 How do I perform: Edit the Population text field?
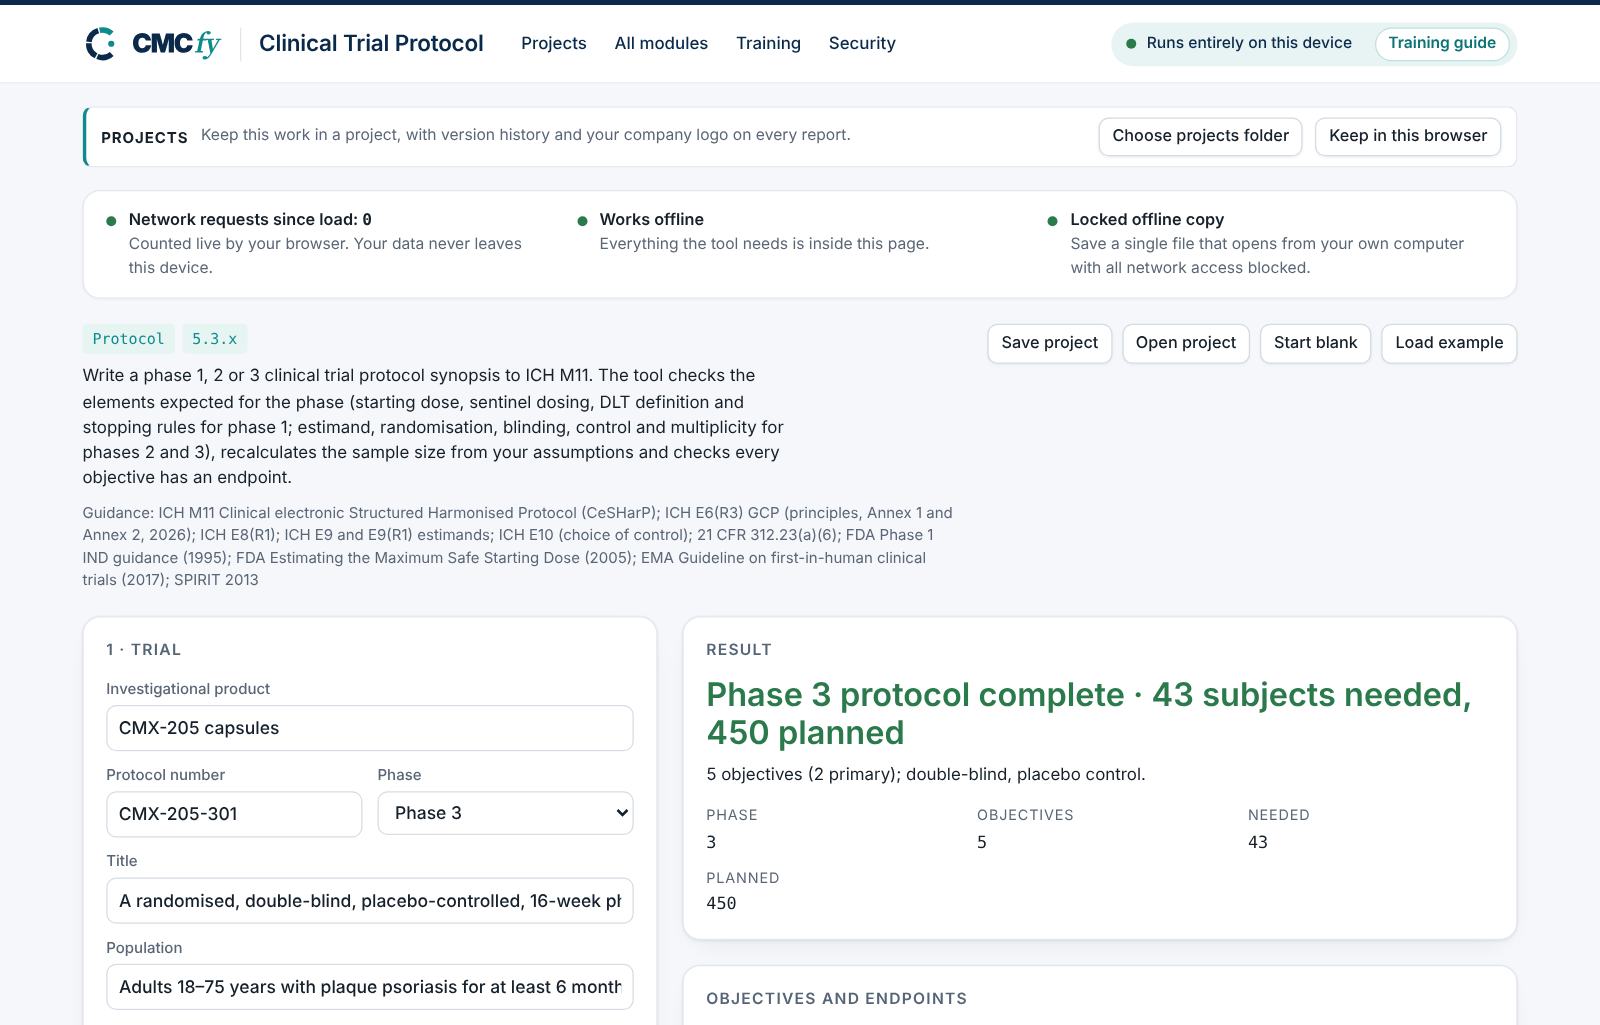tap(370, 987)
